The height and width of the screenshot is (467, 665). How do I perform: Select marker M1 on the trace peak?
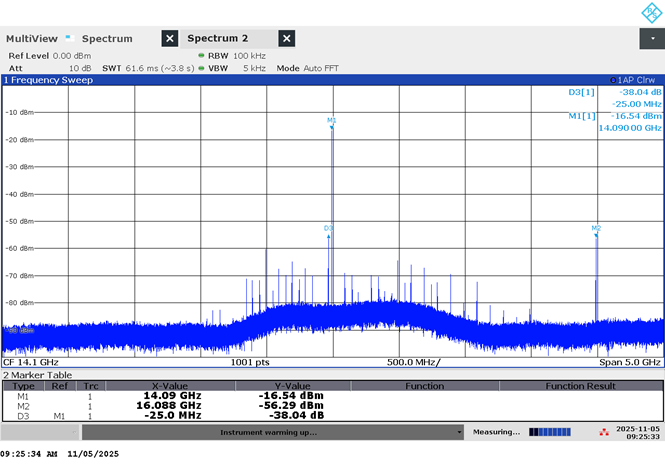pyautogui.click(x=332, y=123)
